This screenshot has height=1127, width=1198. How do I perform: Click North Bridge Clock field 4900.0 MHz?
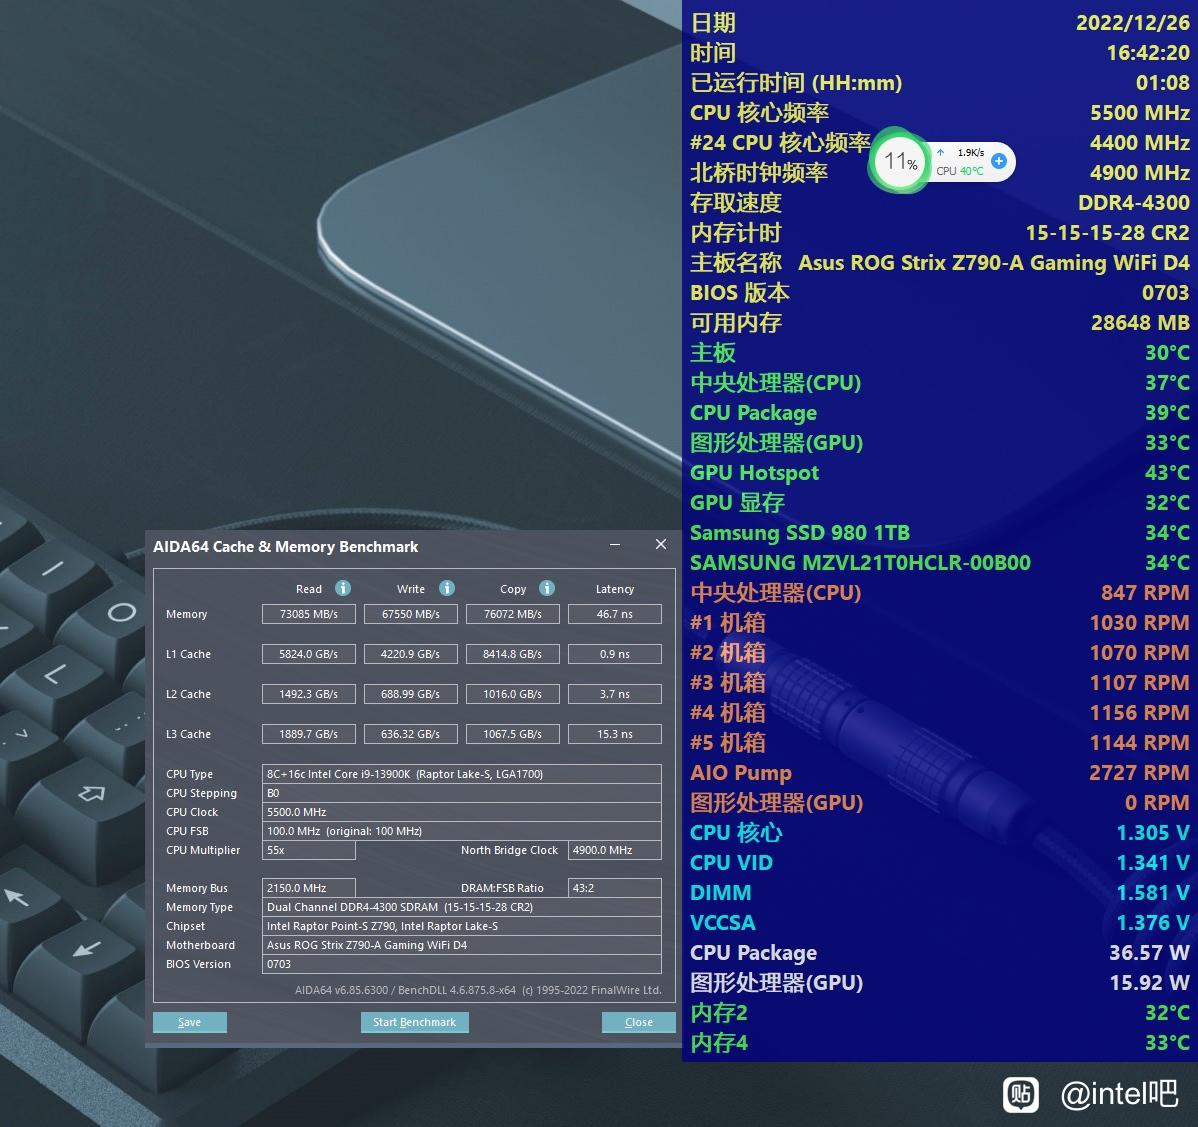coord(615,850)
